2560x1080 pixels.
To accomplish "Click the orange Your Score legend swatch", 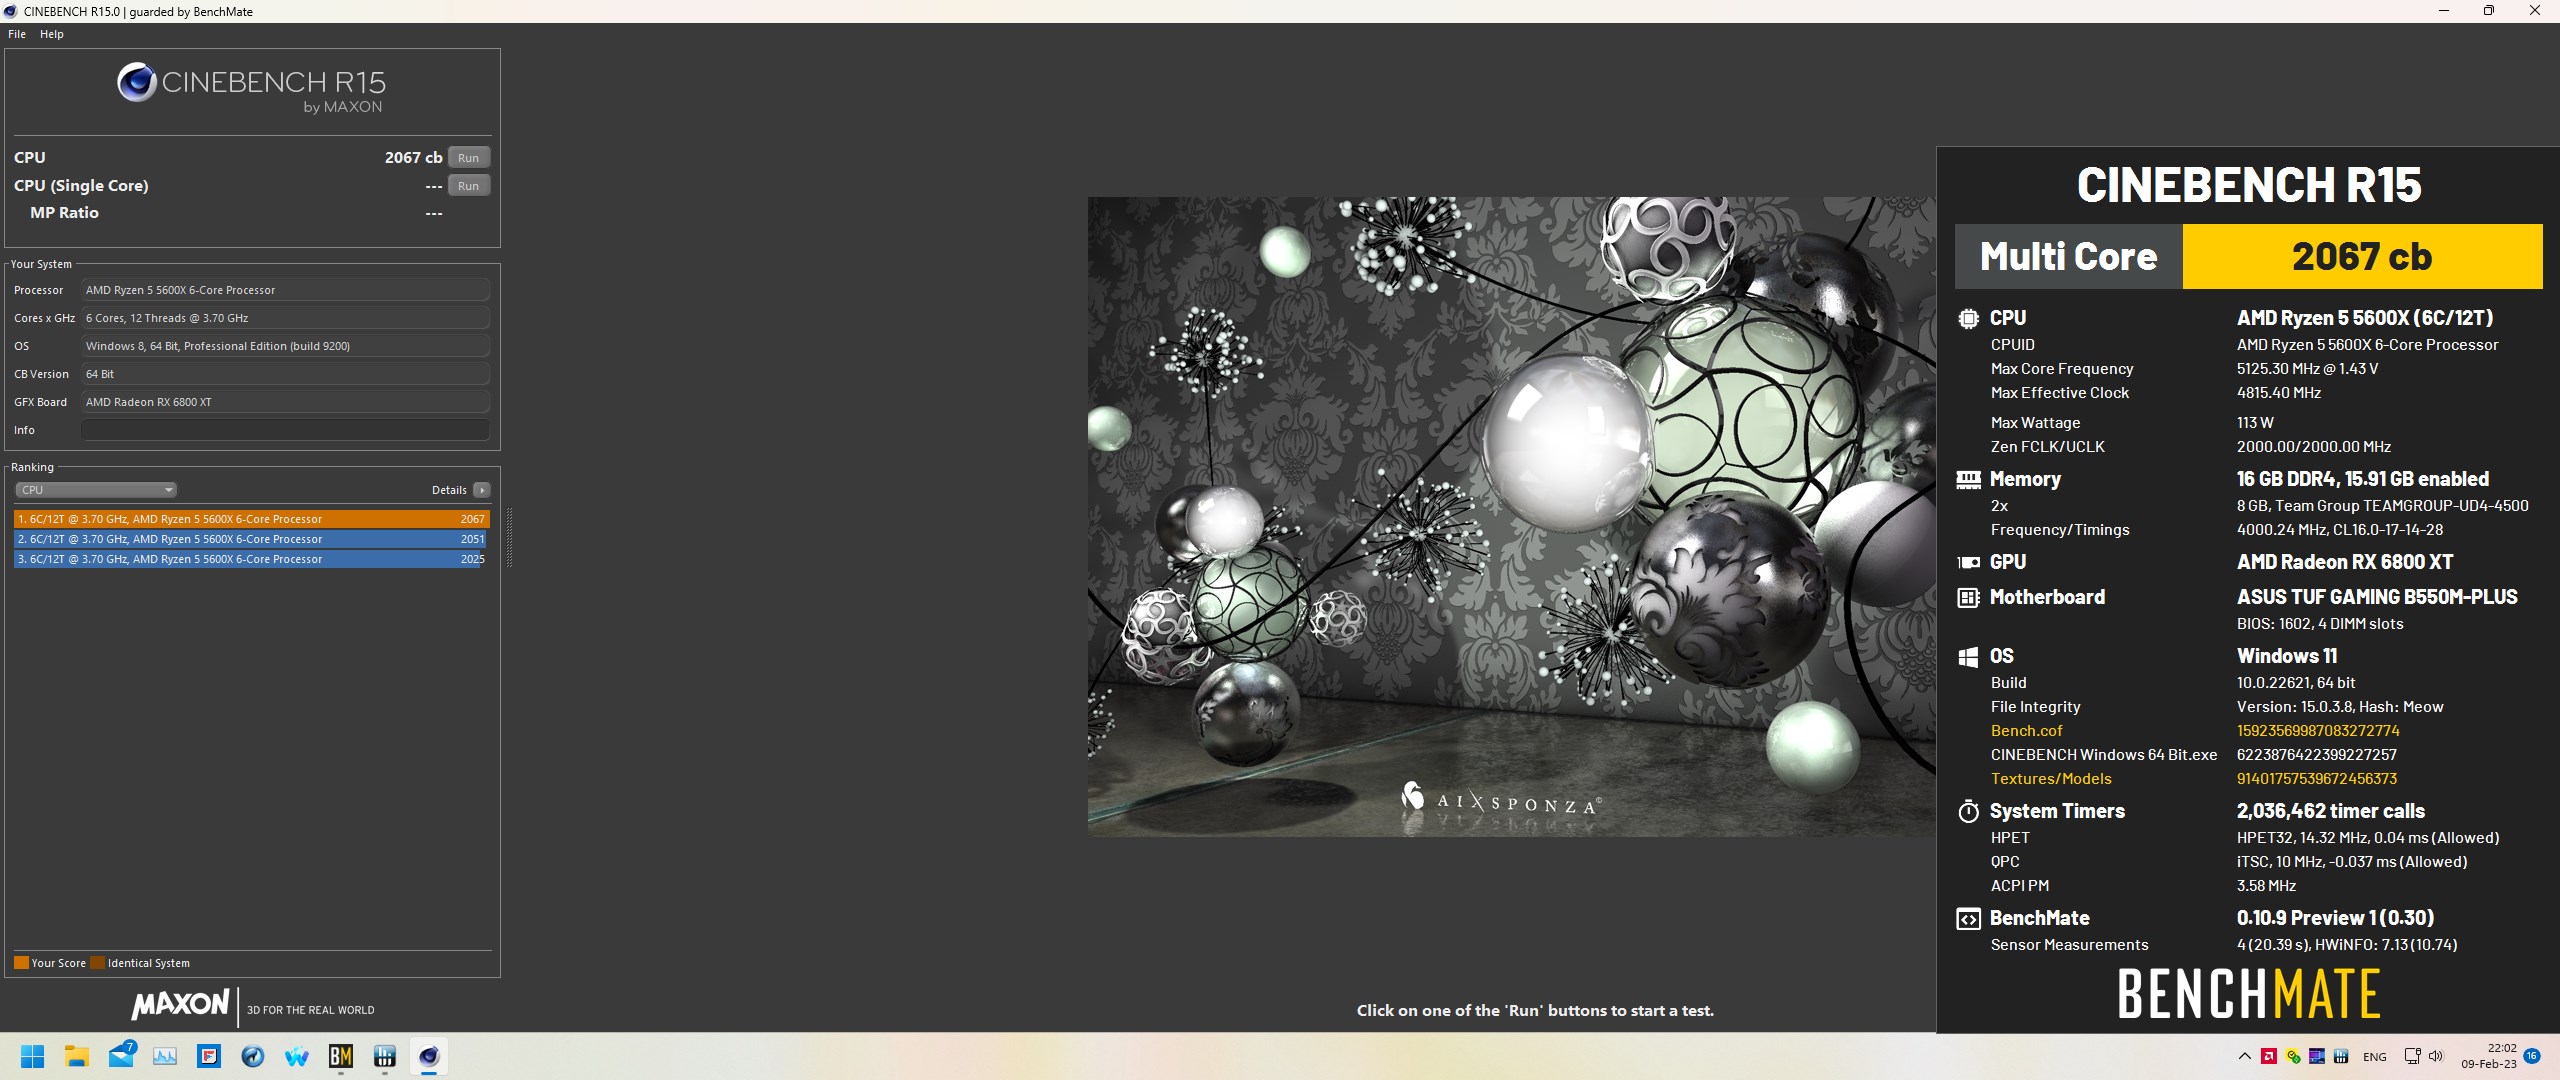I will click(21, 963).
